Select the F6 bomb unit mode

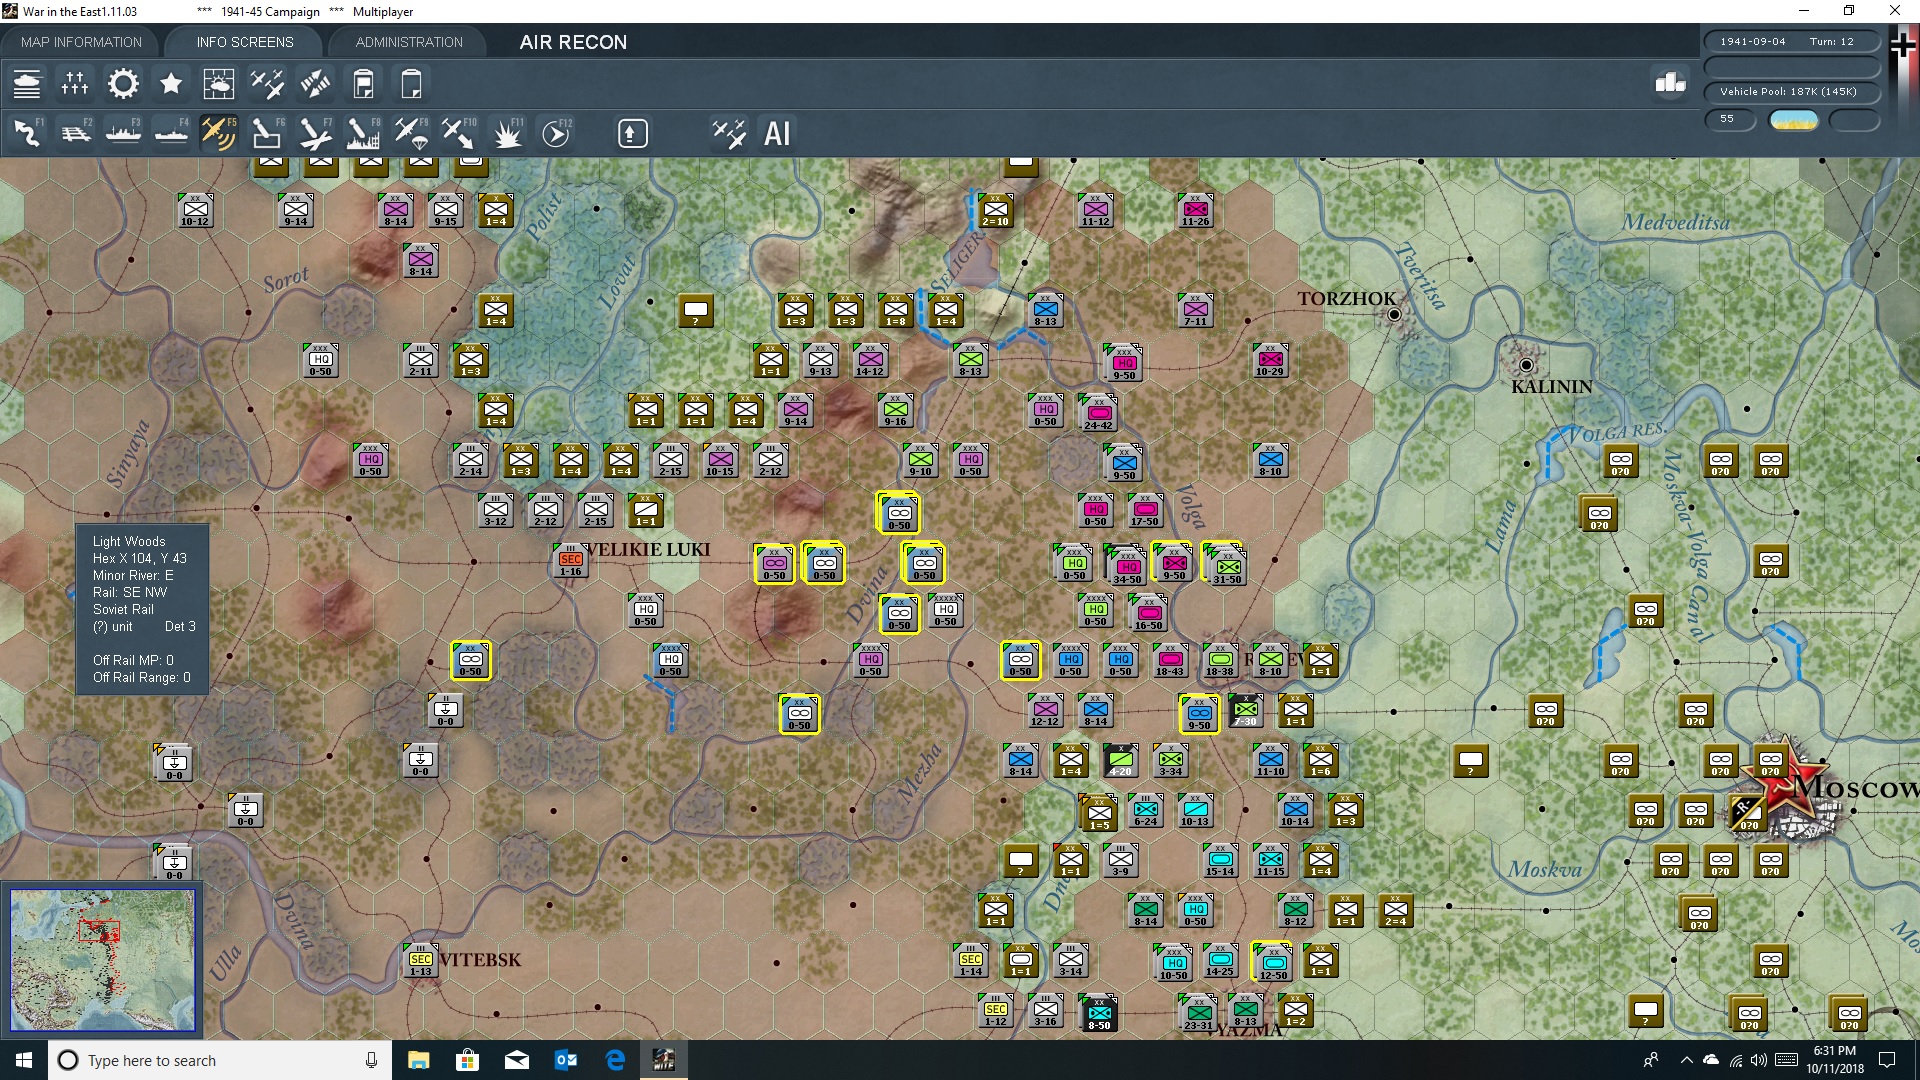pyautogui.click(x=267, y=133)
